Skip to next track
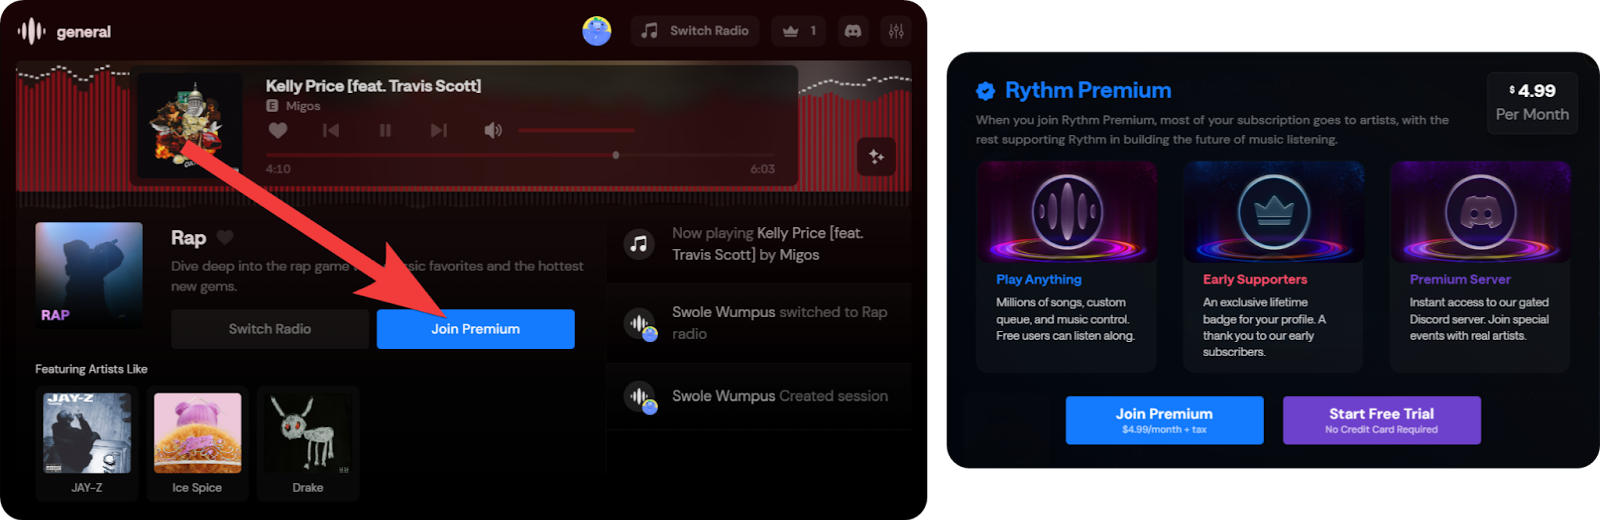 438,130
